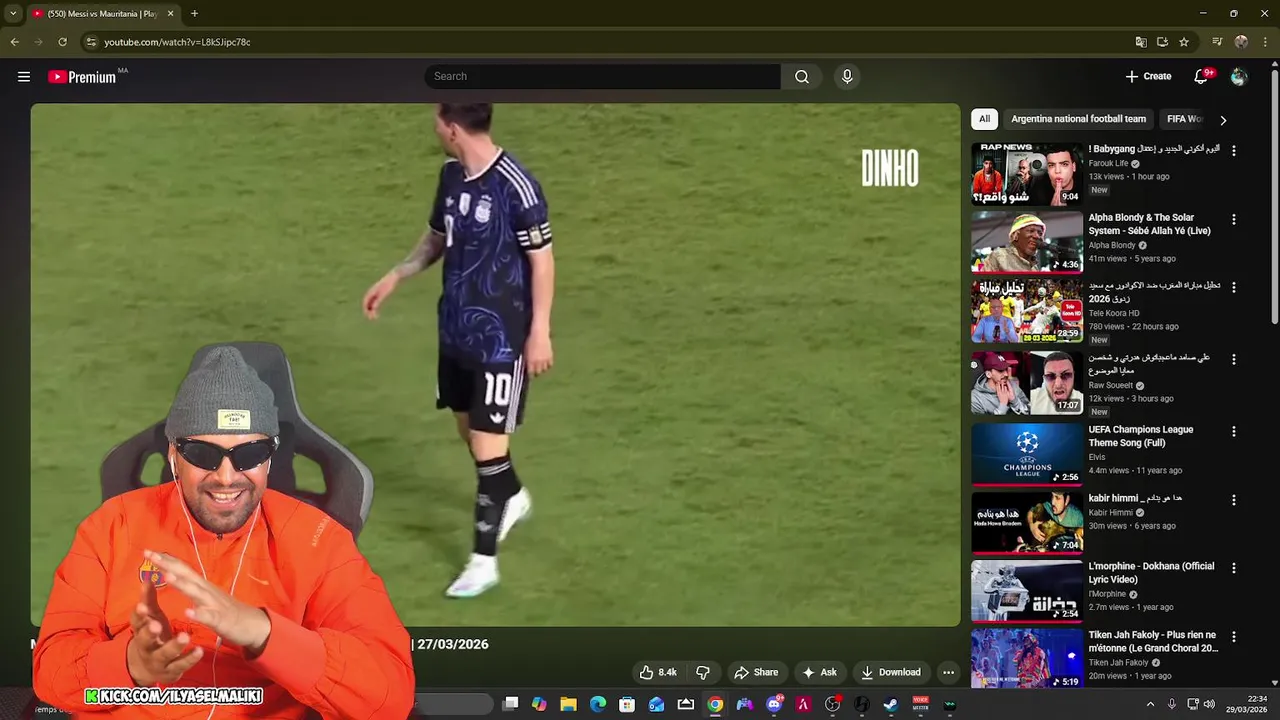Share the video
Screen dimensions: 1280x720
[756, 672]
